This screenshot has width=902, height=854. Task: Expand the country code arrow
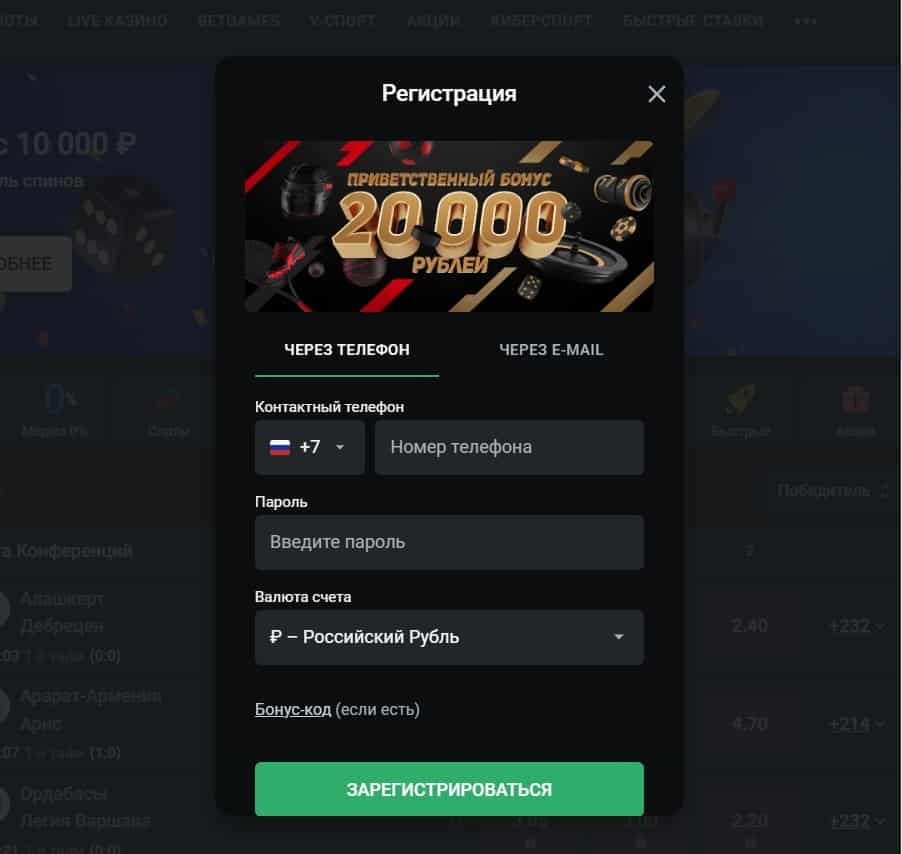click(x=340, y=447)
